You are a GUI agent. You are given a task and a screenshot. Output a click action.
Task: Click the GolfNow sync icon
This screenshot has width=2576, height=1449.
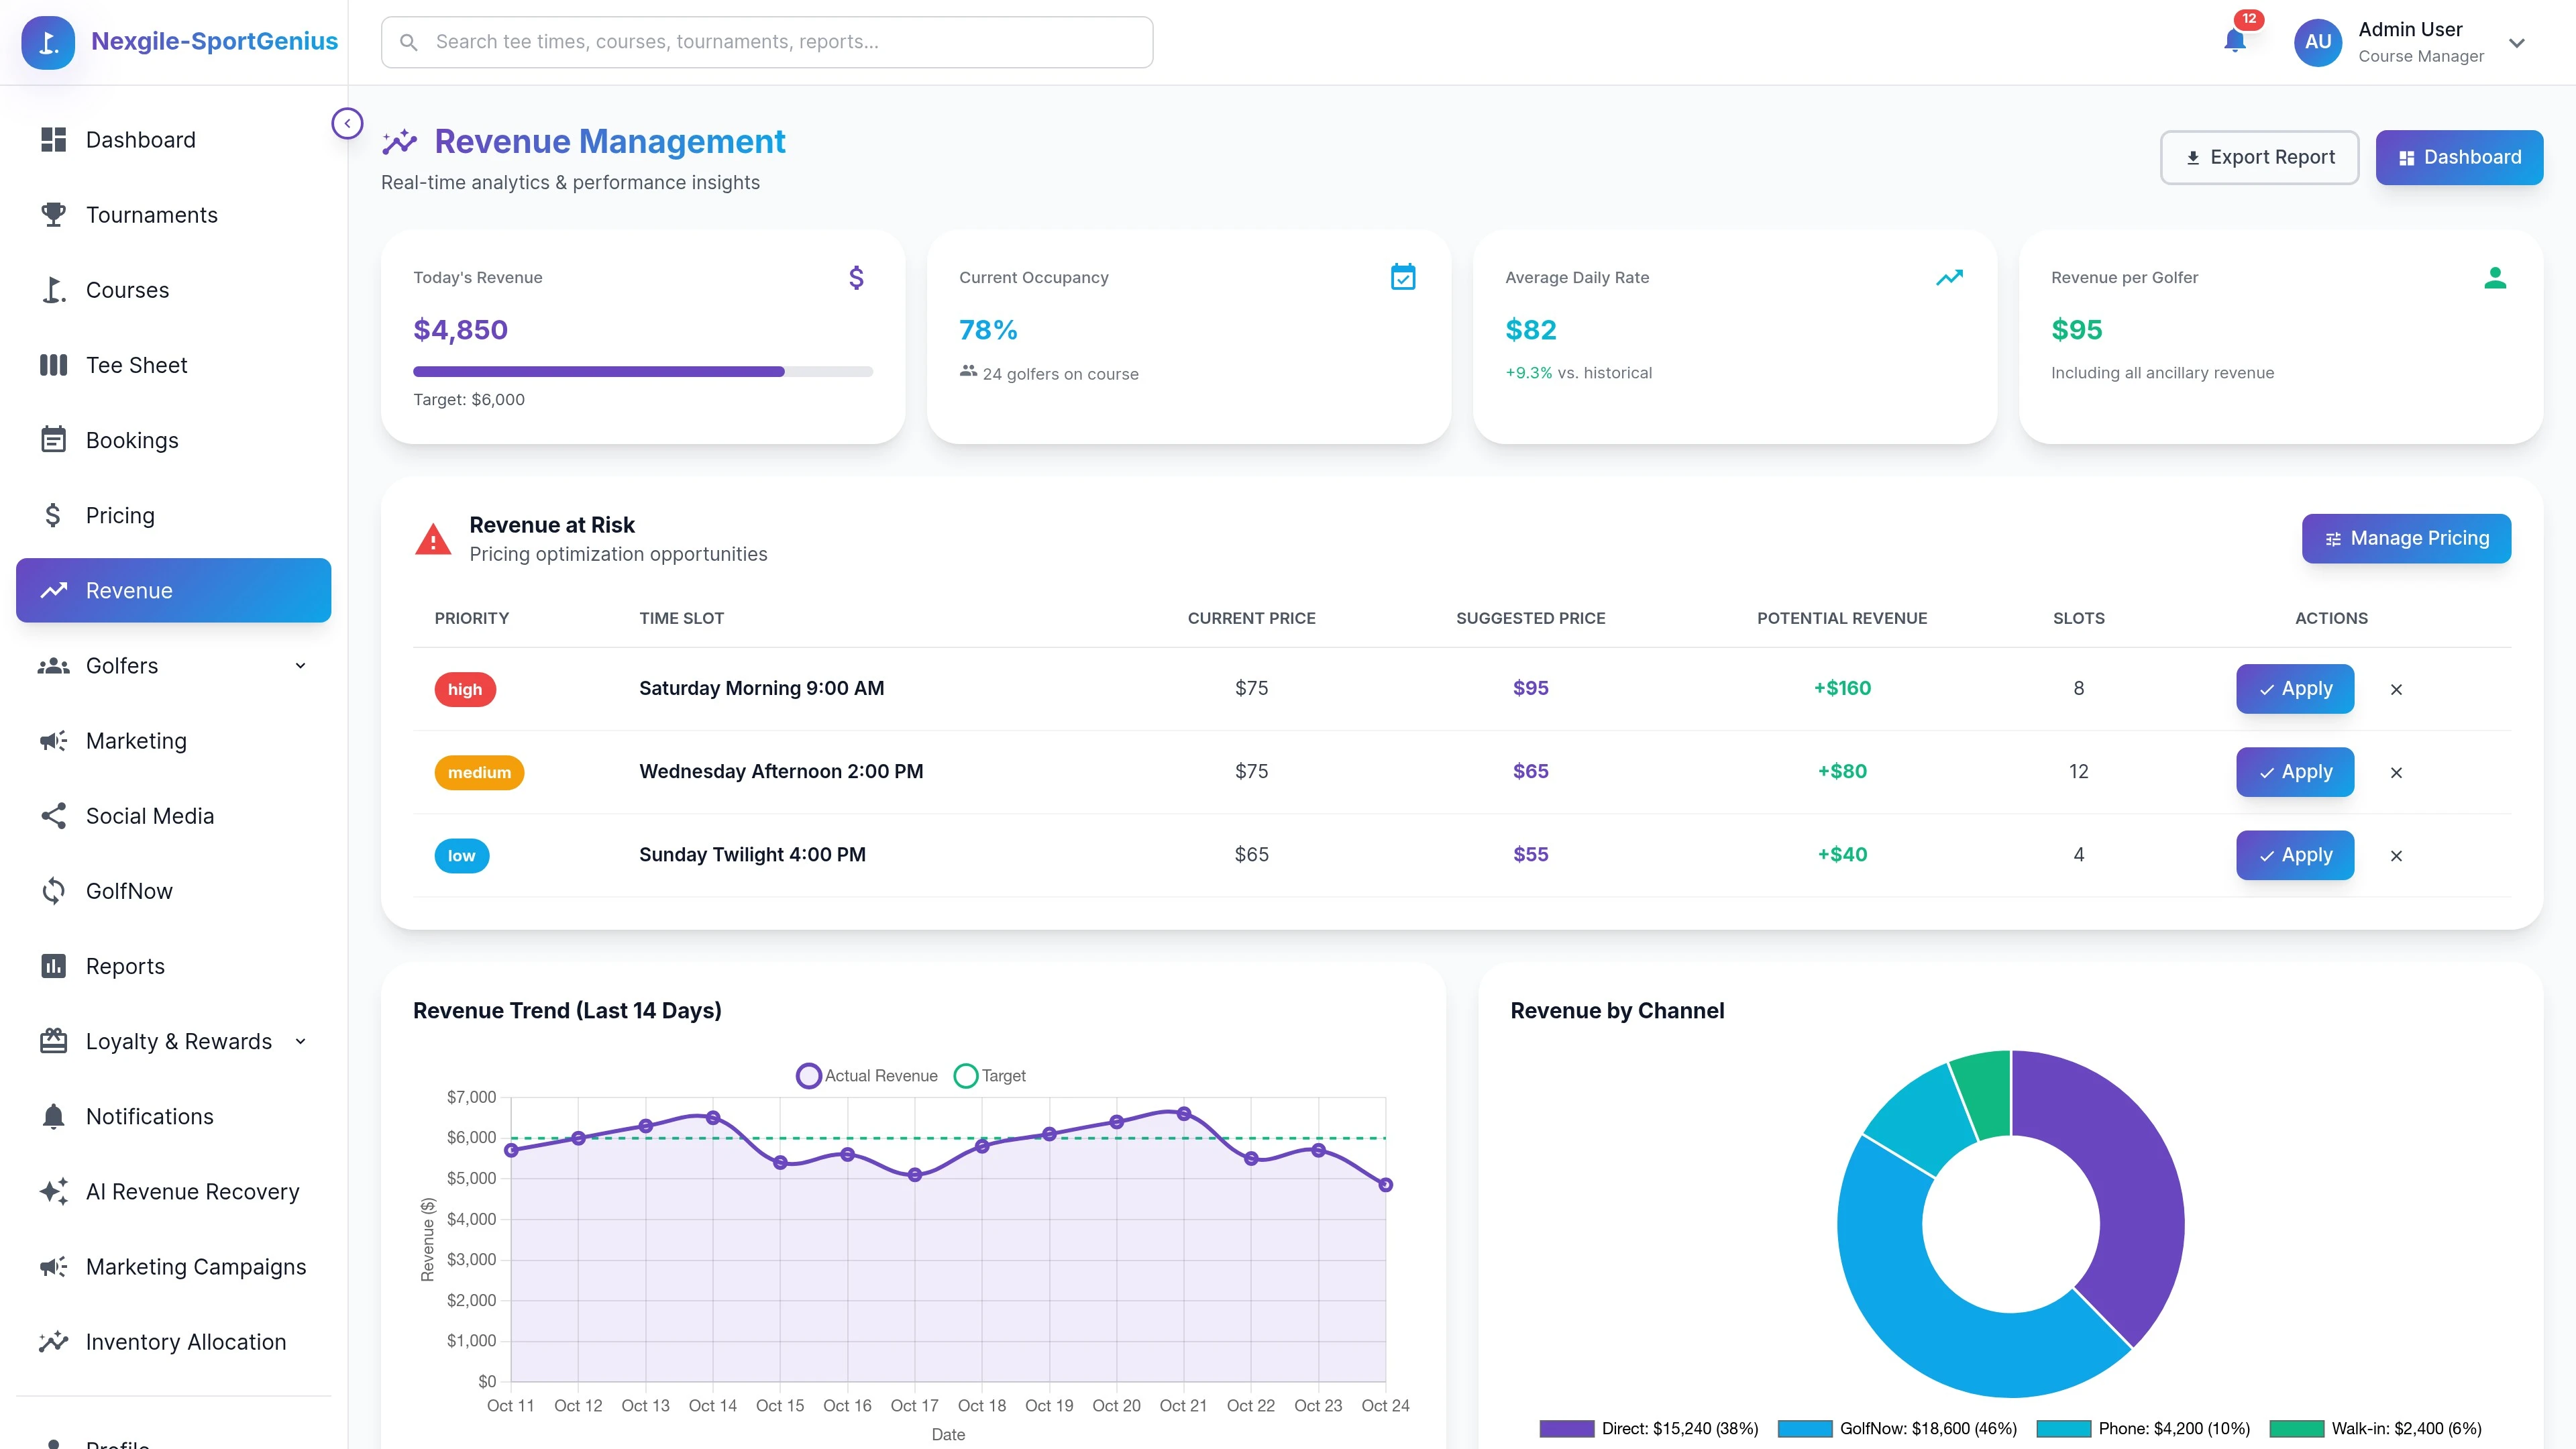tap(53, 891)
